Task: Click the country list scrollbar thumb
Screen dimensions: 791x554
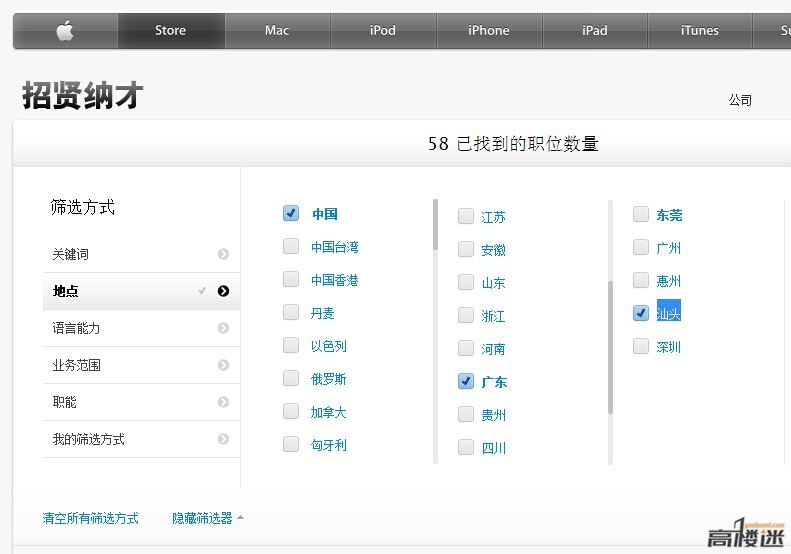Action: pos(435,225)
